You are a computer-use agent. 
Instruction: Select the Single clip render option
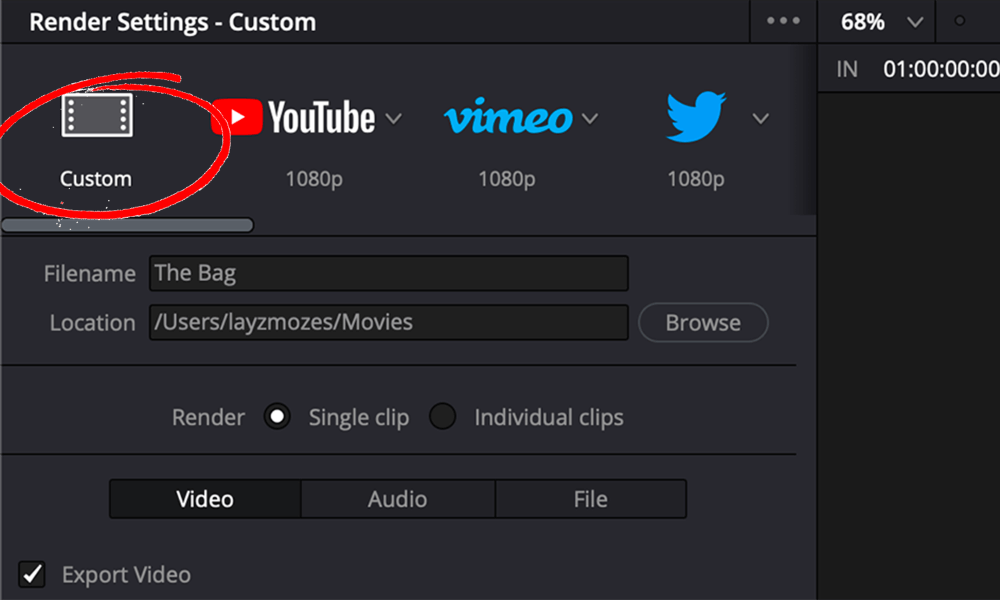pyautogui.click(x=277, y=416)
